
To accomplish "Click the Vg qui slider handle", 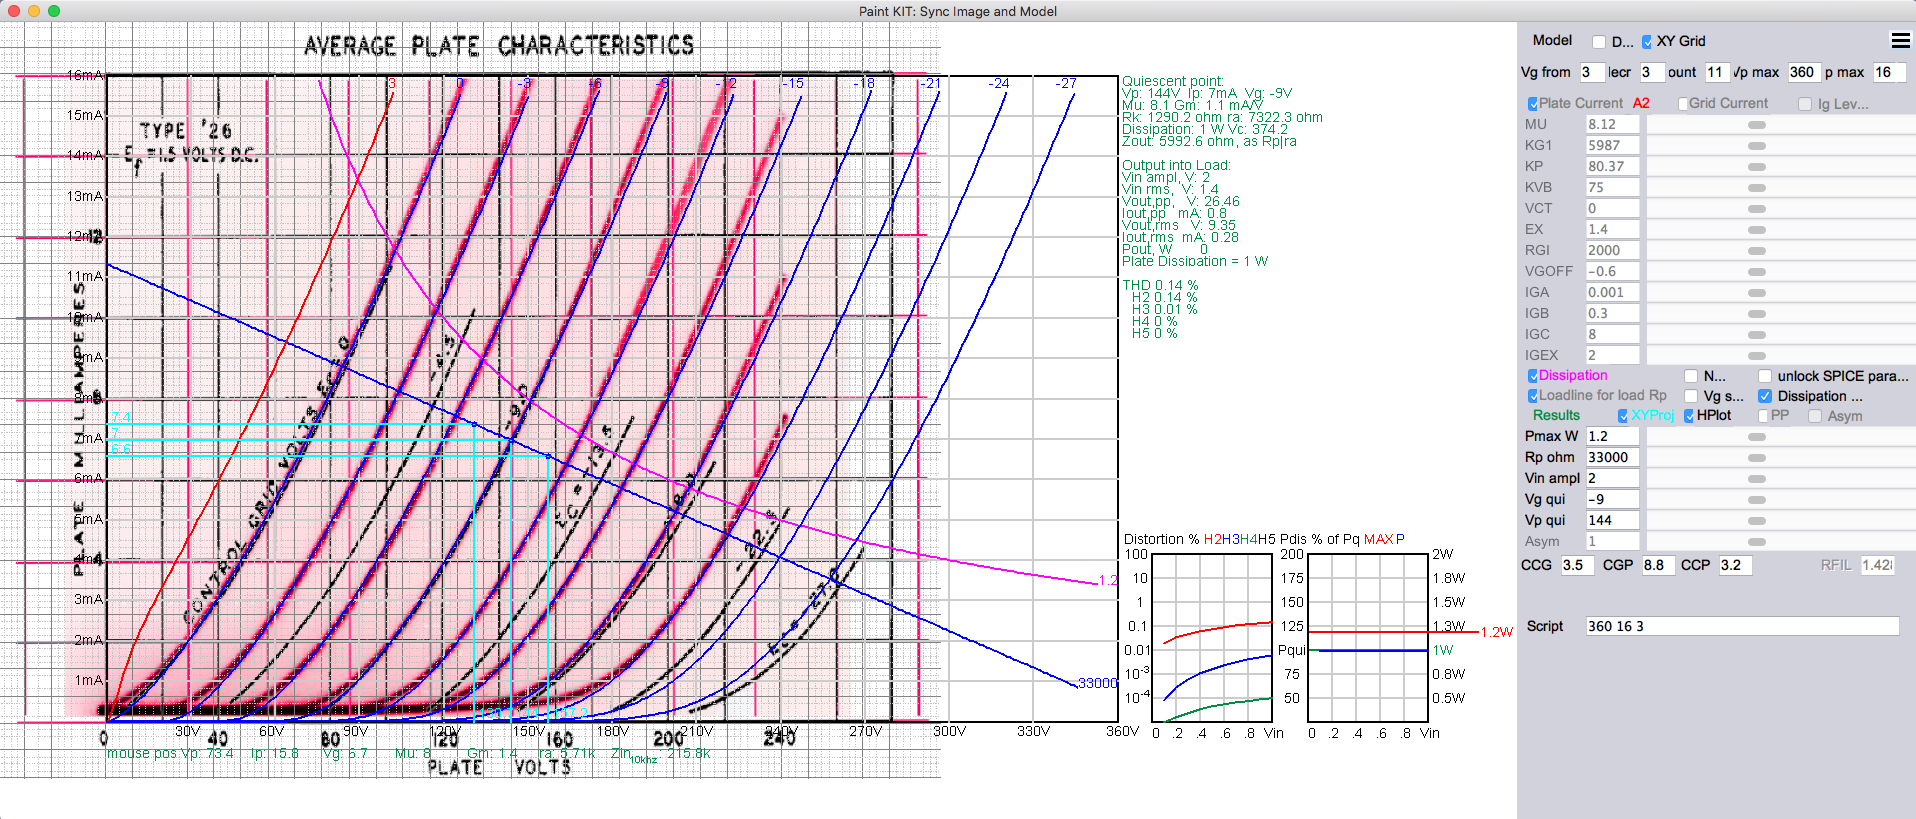I will pos(1756,500).
